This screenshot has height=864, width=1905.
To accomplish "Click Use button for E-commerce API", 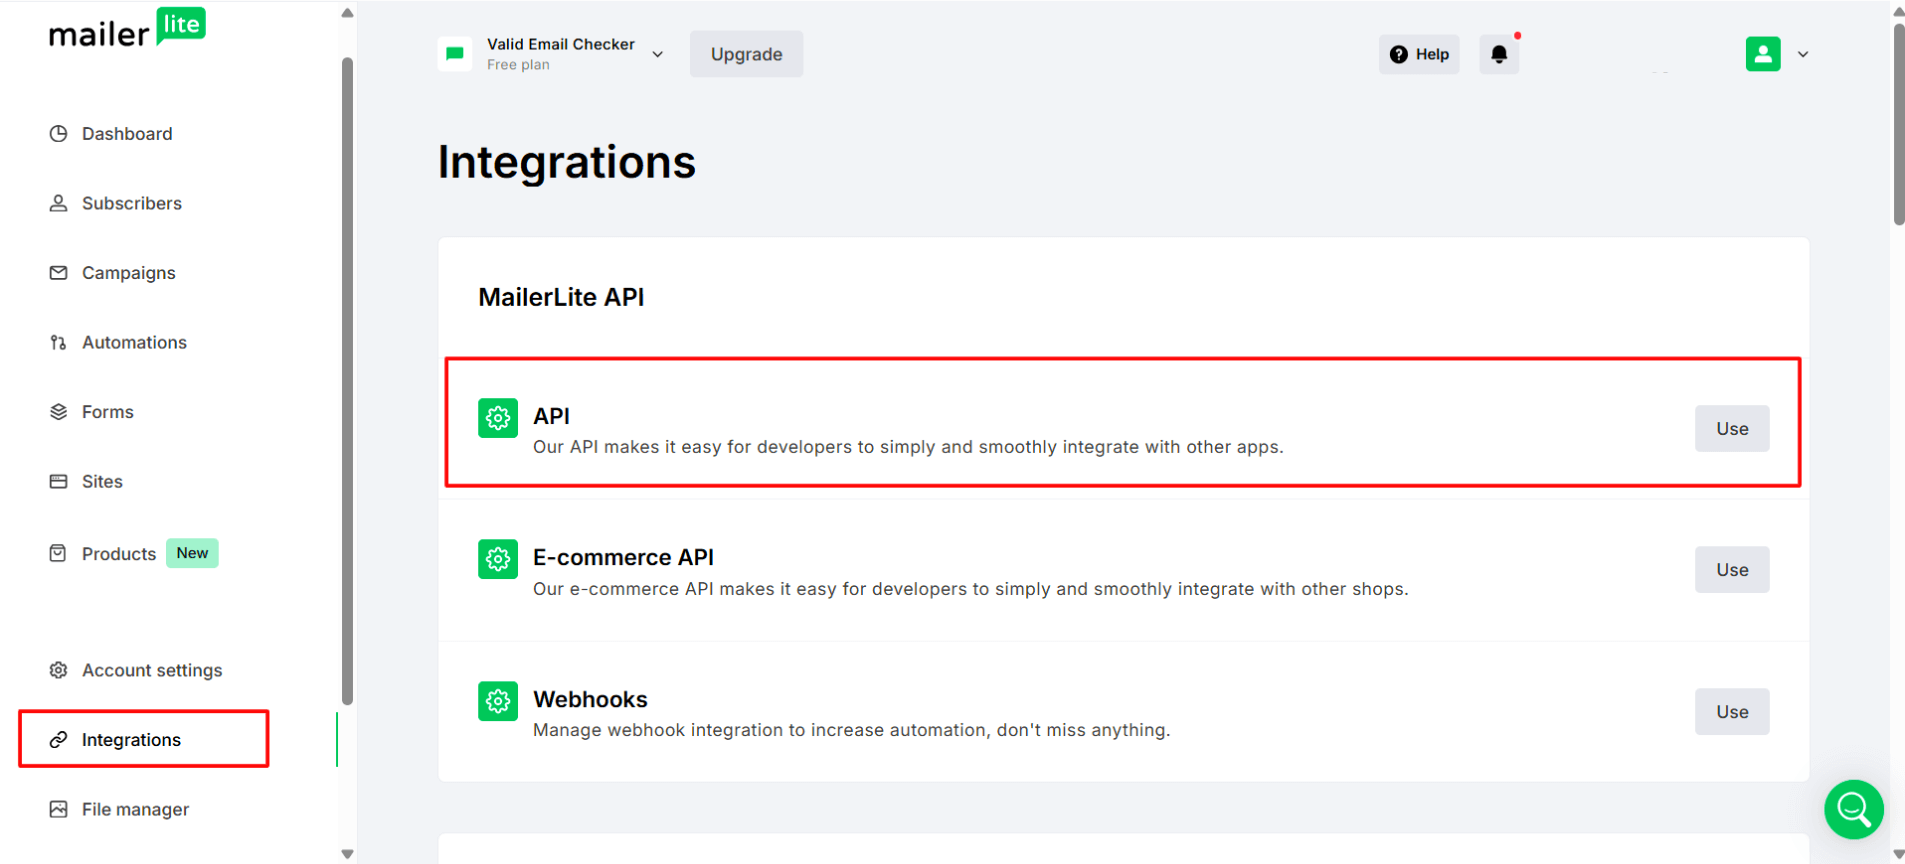I will pos(1732,570).
